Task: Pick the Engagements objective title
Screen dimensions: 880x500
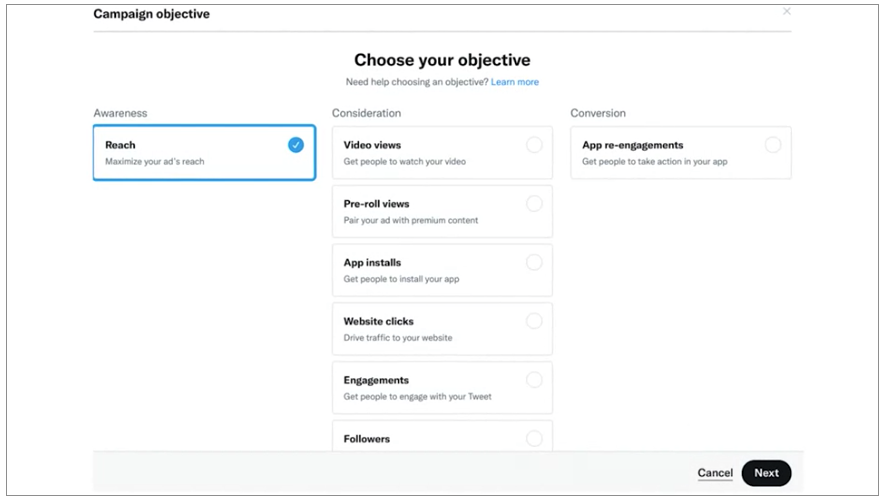Action: tap(376, 380)
